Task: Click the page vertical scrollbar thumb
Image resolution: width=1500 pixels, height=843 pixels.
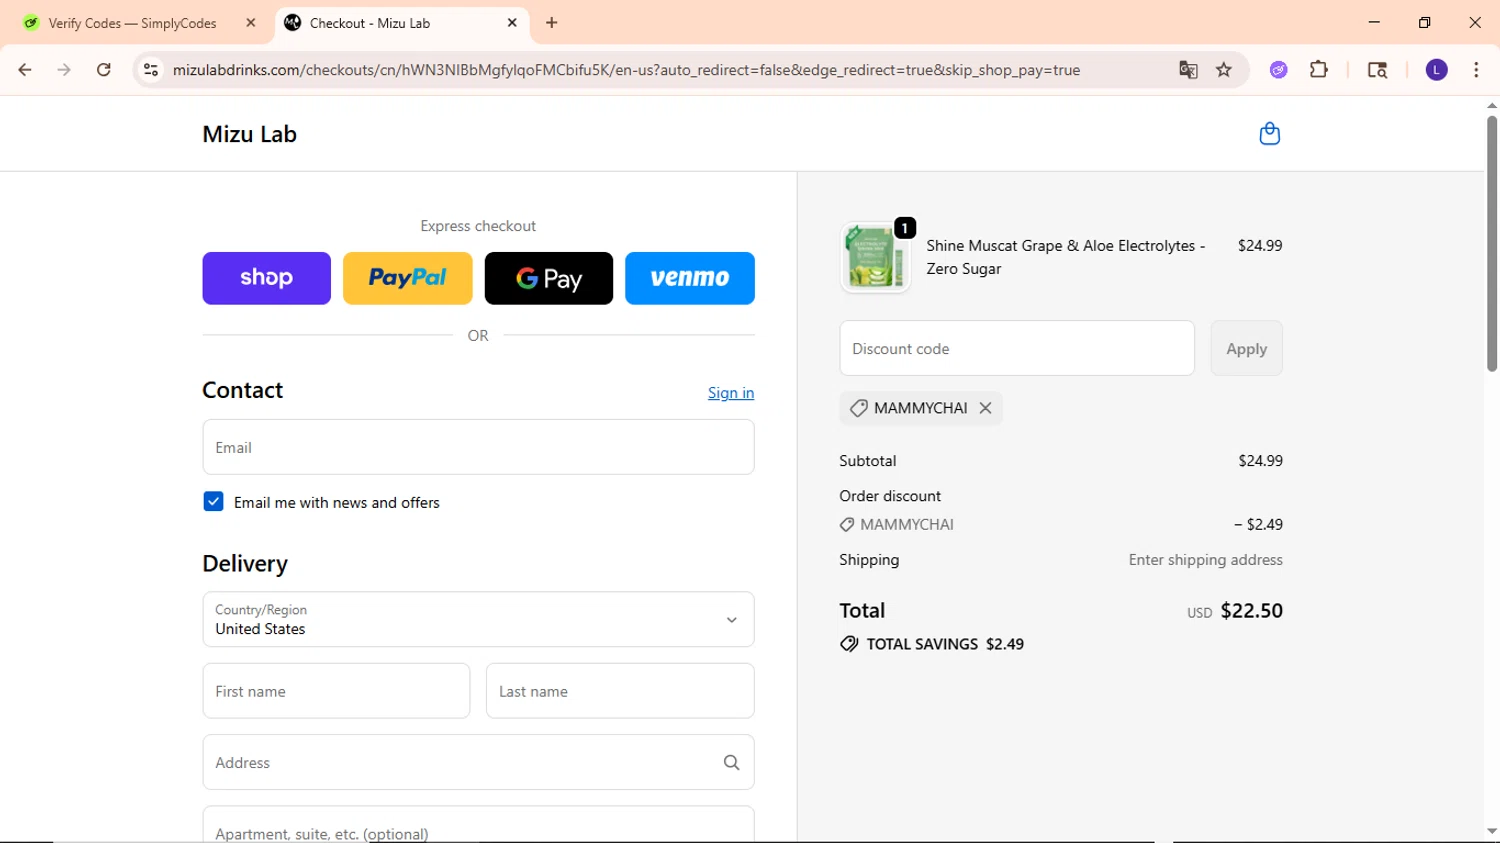Action: pyautogui.click(x=1492, y=244)
